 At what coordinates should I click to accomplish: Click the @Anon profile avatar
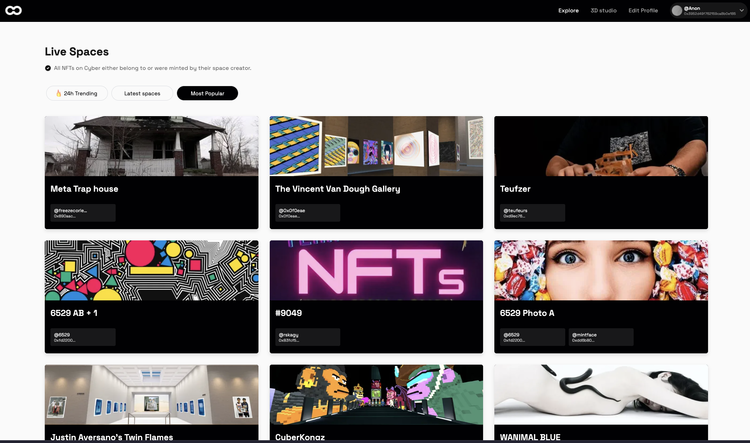point(676,11)
